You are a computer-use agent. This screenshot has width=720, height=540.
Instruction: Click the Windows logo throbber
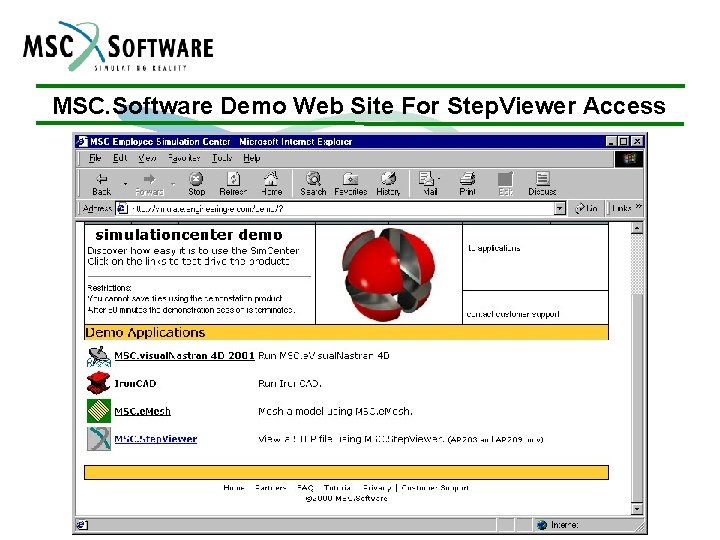tap(629, 159)
